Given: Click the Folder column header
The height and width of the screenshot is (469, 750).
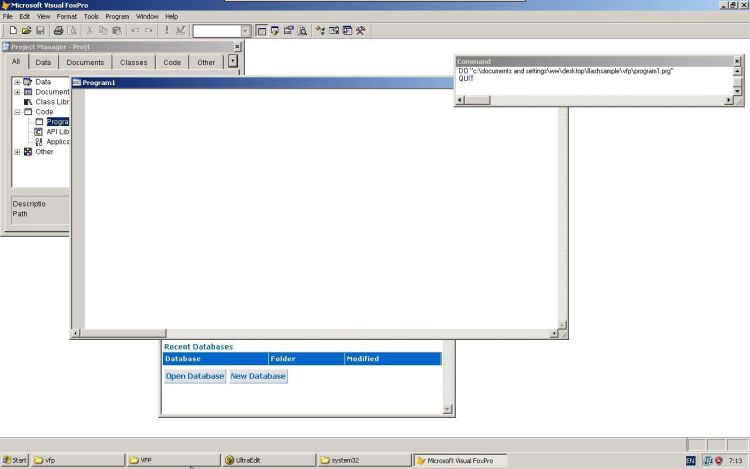Looking at the screenshot, I should 307,359.
